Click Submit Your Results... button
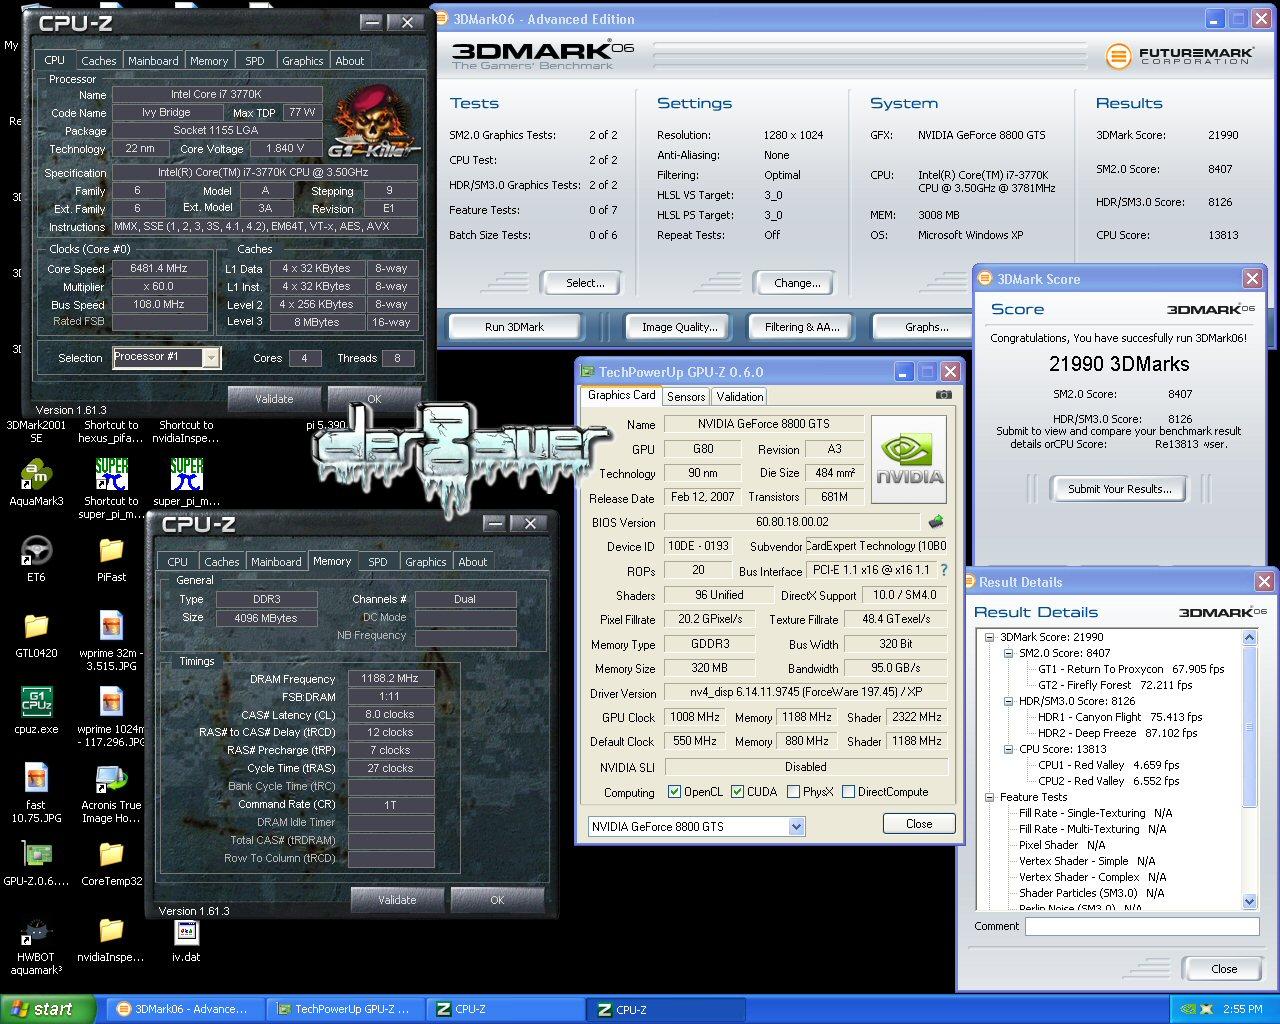Screen dimensions: 1280x1024 click(x=1119, y=489)
